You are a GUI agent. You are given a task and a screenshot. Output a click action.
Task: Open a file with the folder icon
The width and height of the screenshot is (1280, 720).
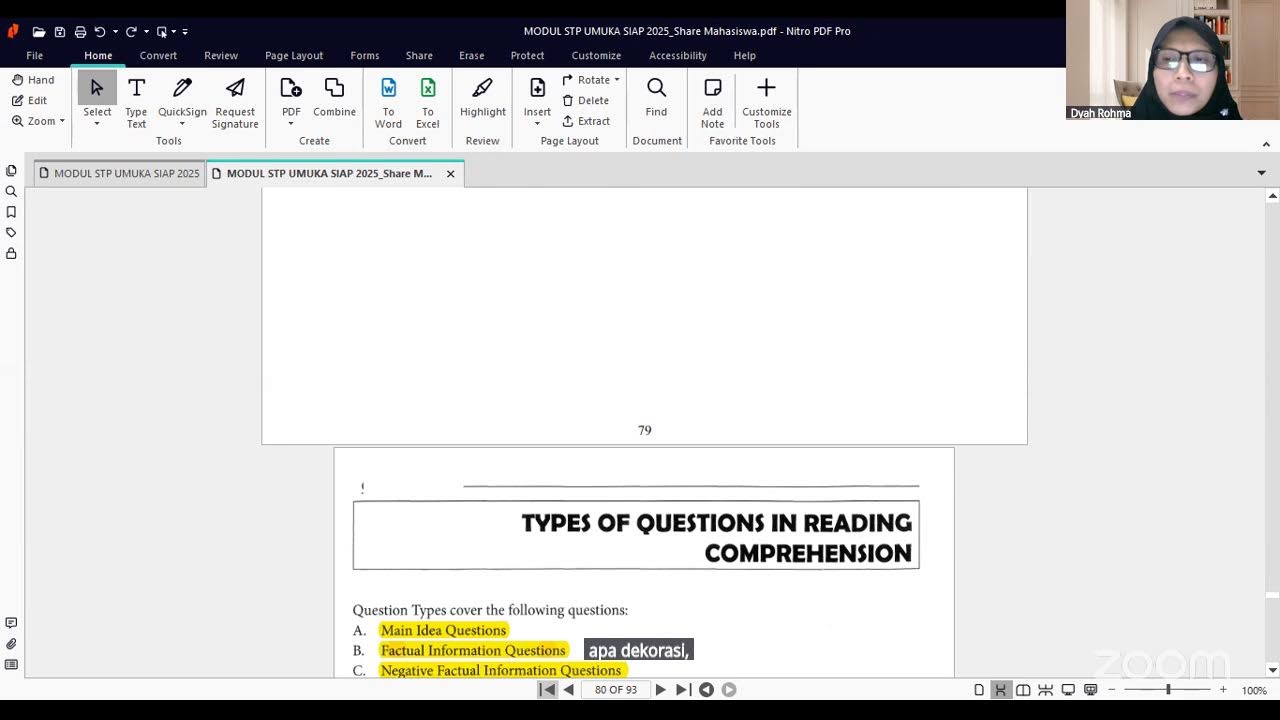[x=39, y=32]
